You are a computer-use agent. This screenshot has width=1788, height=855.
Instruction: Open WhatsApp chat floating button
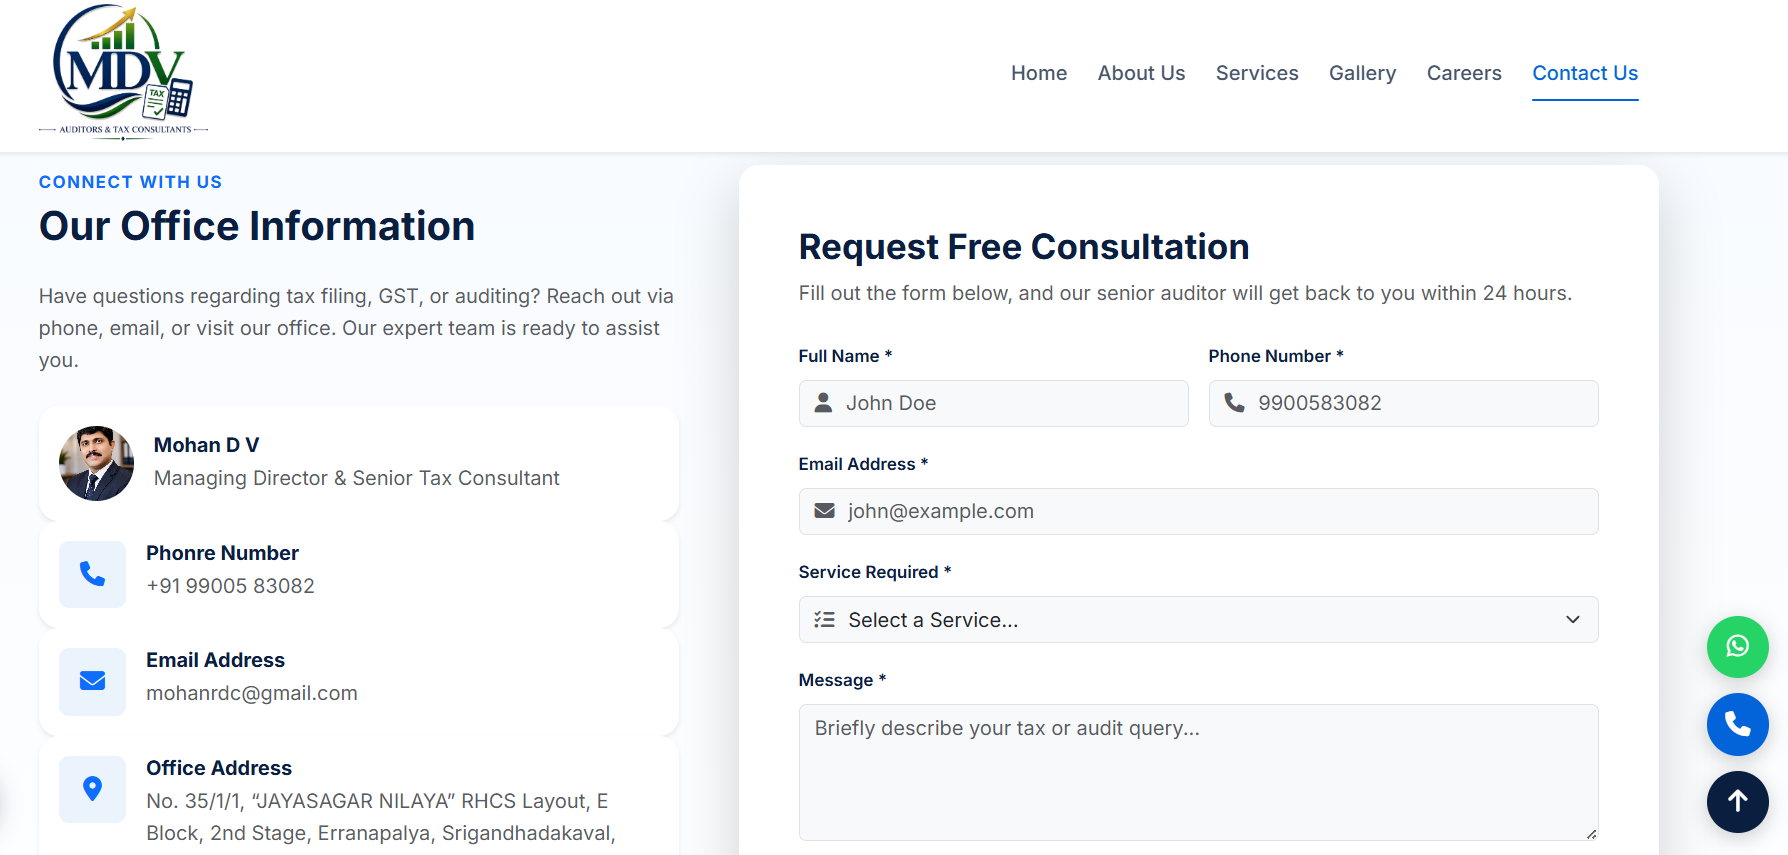[x=1737, y=647]
